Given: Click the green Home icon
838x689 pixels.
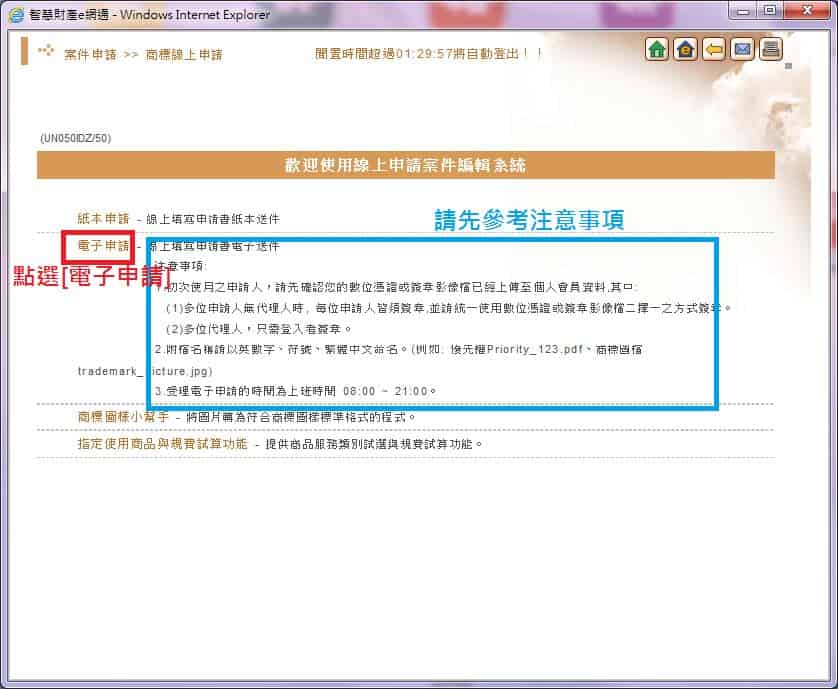Looking at the screenshot, I should pyautogui.click(x=657, y=48).
